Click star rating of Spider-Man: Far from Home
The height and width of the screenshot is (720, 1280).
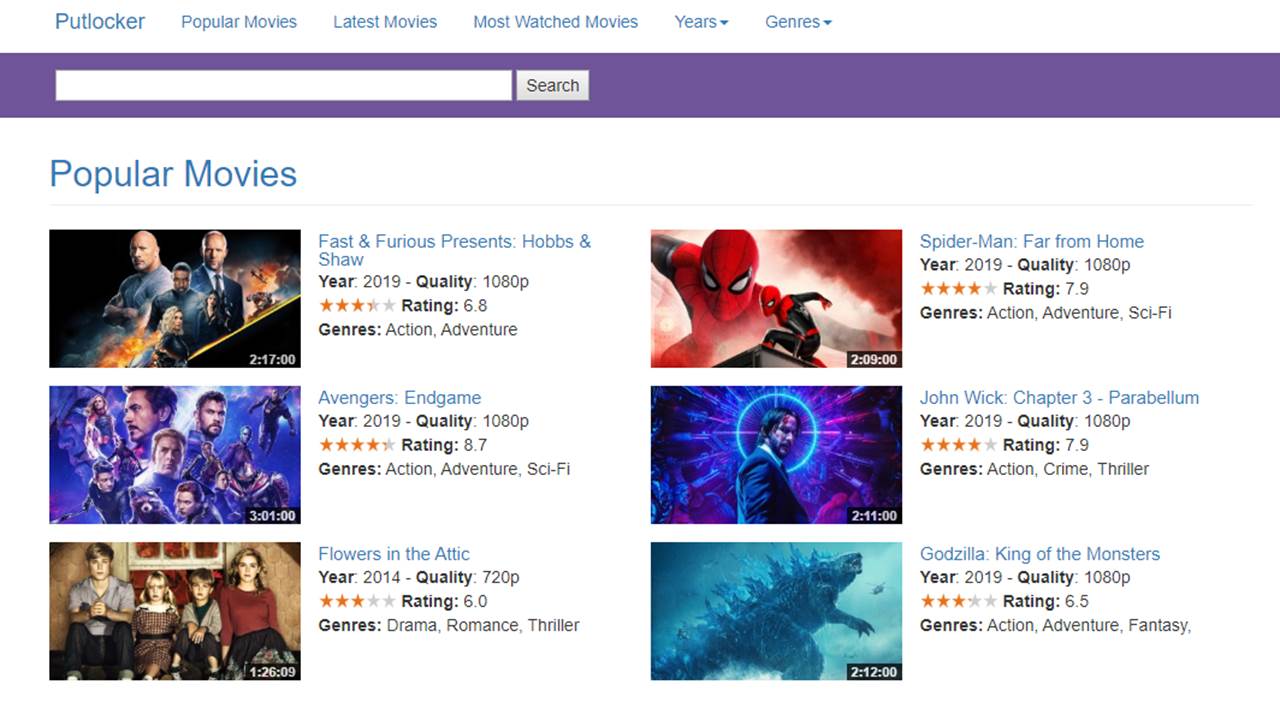(958, 288)
